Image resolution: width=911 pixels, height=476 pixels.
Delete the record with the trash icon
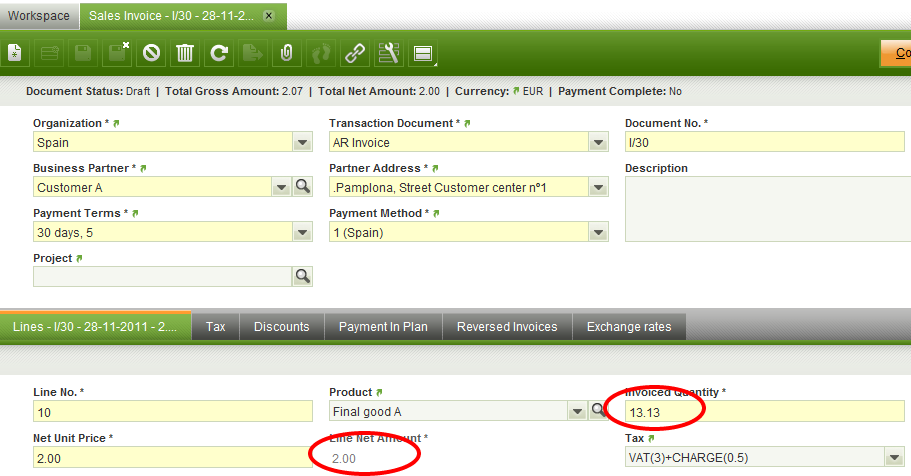(x=185, y=53)
